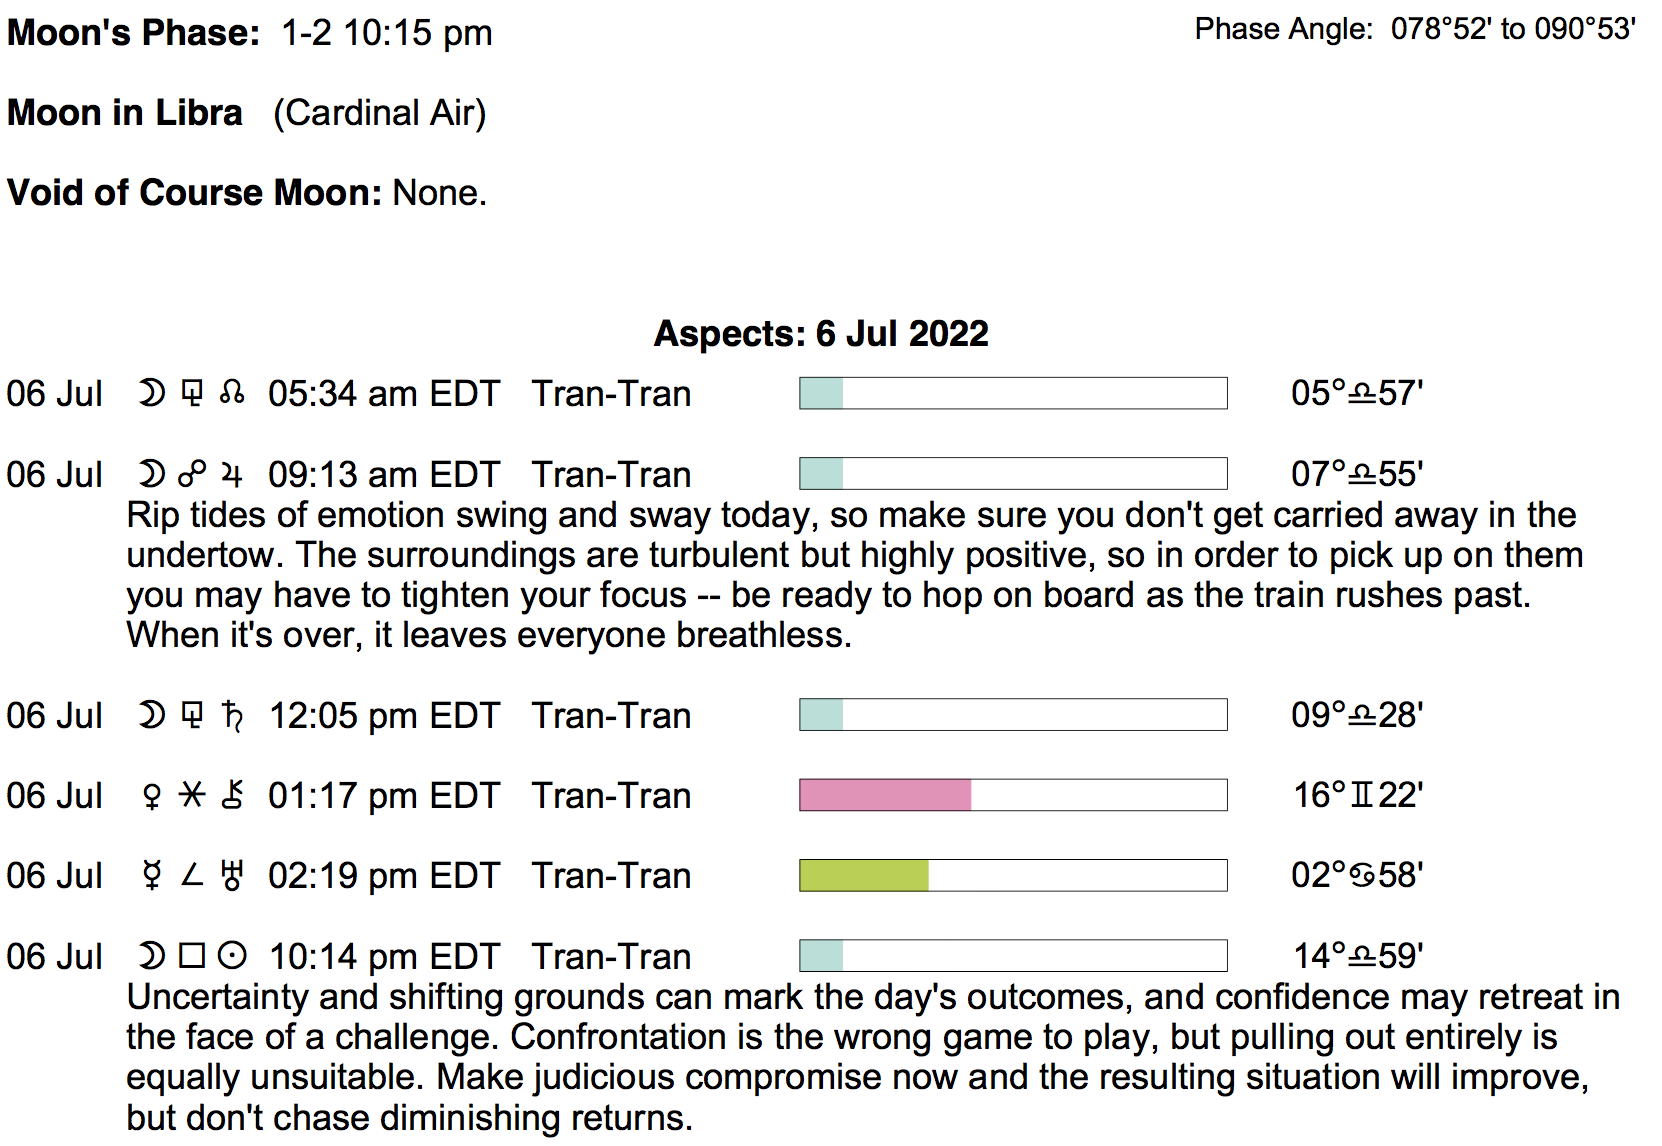Click the Uranus glyph in the Mercury aspect row
The image size is (1662, 1146).
232,876
